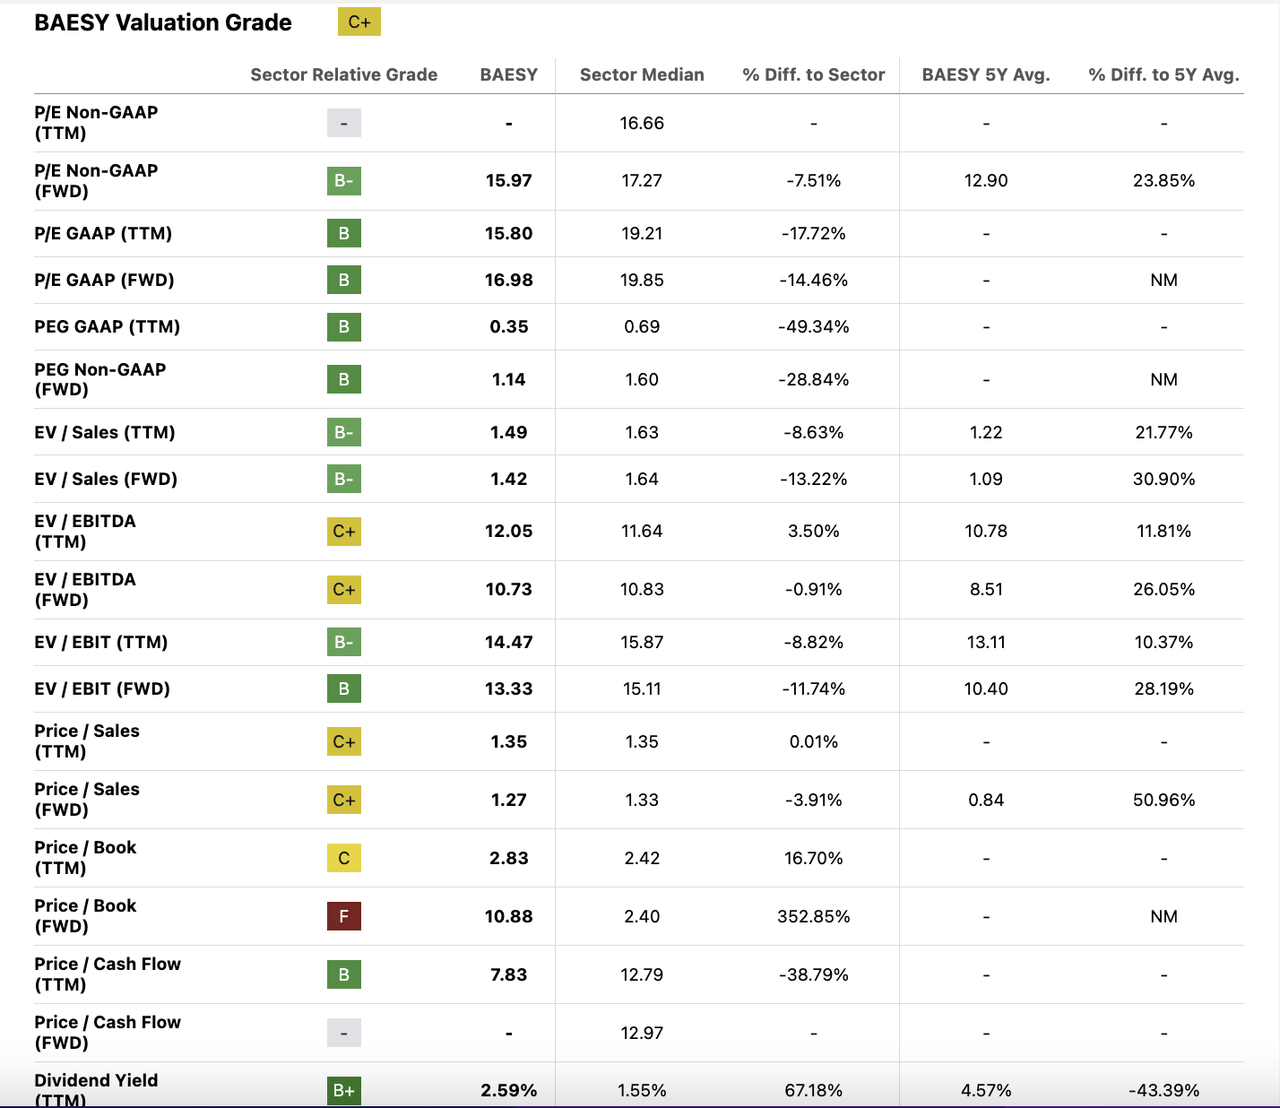Click the B grade badge for Price / Cash Flow (TTM)

(344, 974)
